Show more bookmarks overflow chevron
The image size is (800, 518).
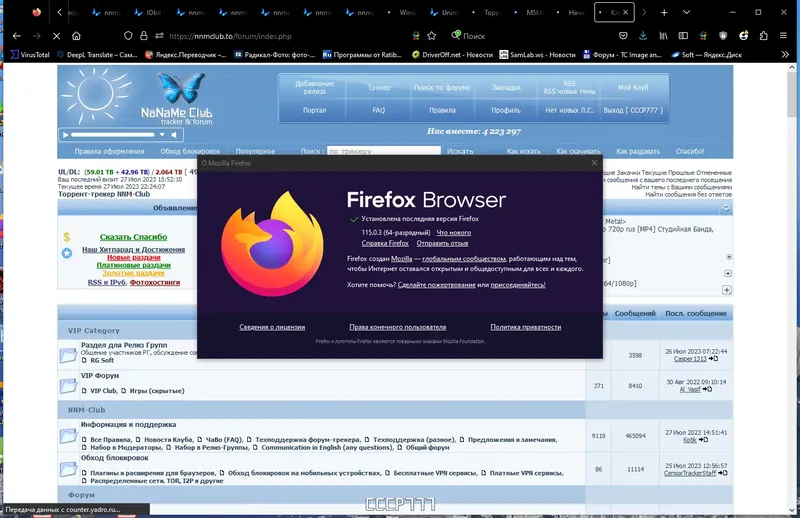pos(785,55)
